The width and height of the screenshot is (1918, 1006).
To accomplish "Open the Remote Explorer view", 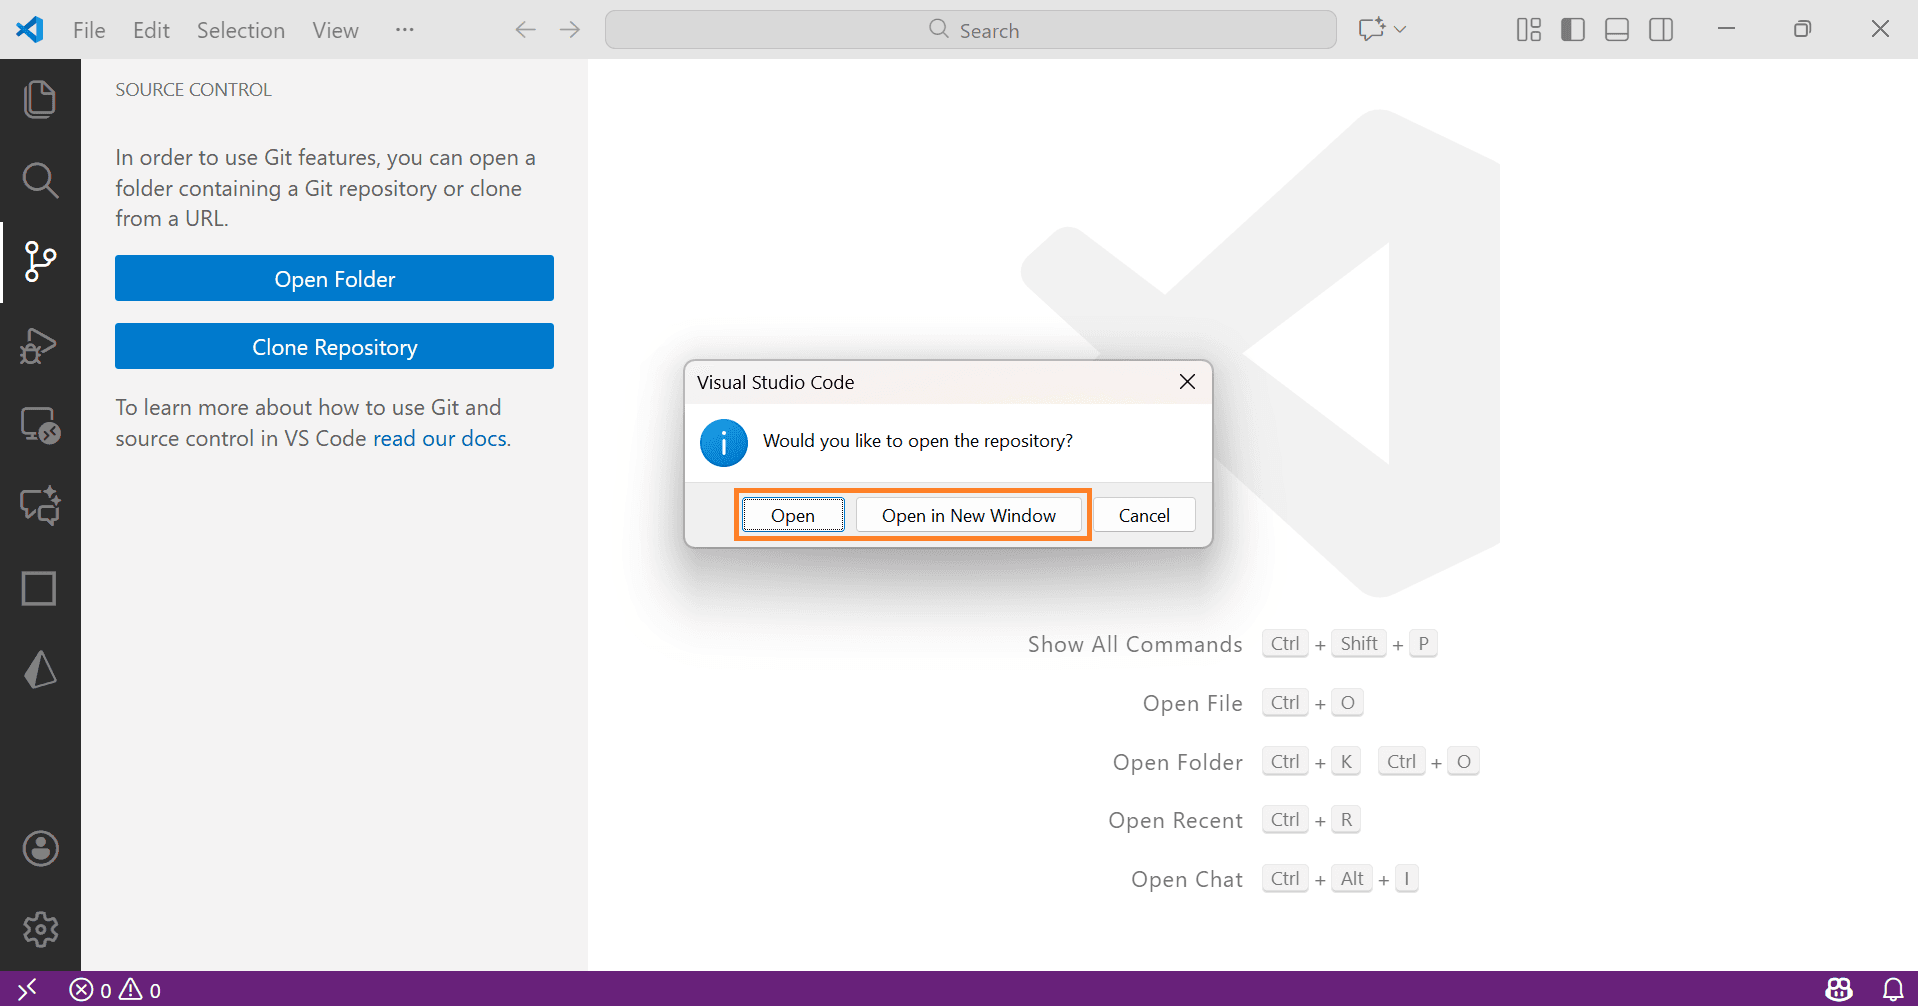I will point(40,425).
